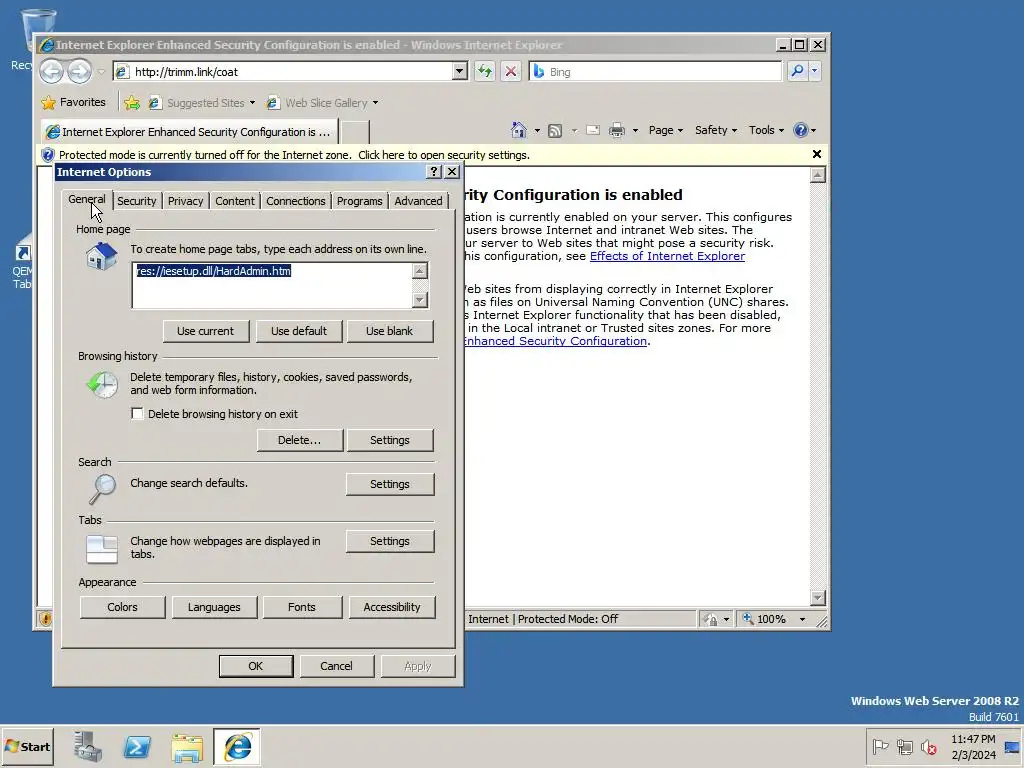Click the red Stop loading icon
The width and height of the screenshot is (1024, 768).
point(511,71)
